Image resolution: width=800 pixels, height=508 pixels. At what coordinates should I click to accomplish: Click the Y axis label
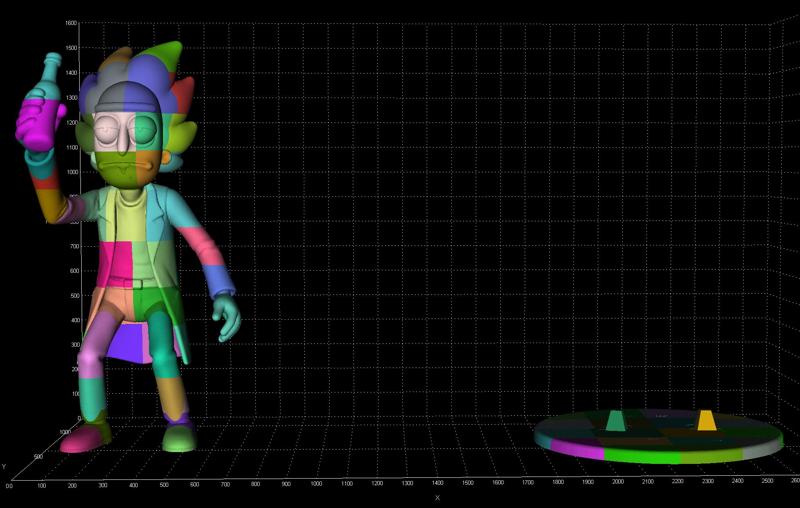(x=4, y=466)
